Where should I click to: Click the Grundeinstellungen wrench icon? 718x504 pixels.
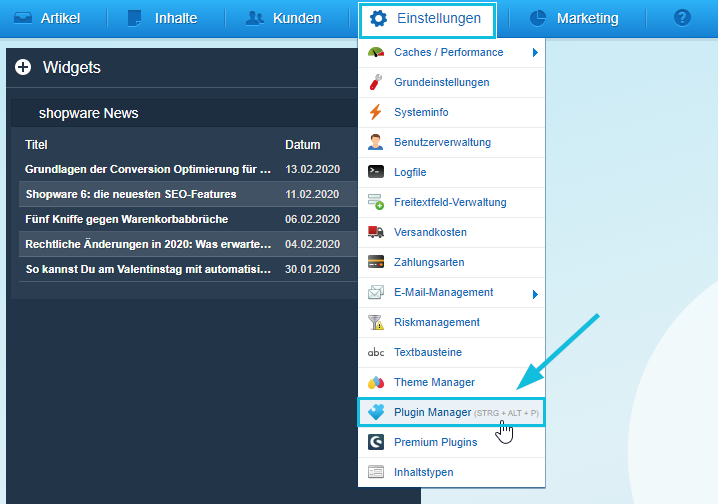[x=376, y=82]
